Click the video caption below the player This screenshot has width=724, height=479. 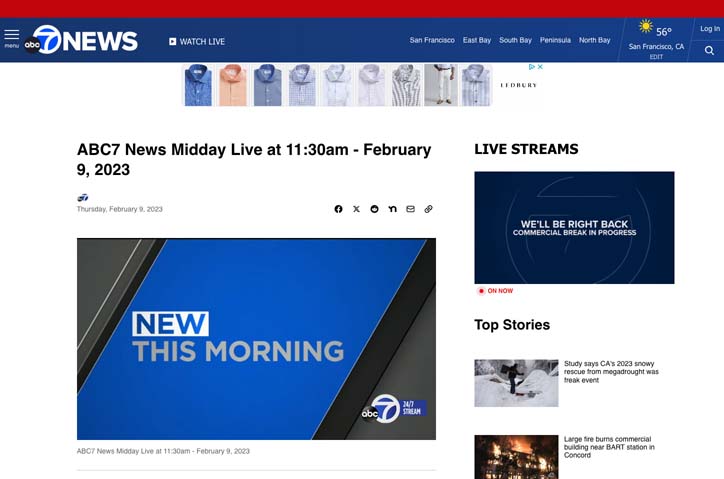(163, 451)
